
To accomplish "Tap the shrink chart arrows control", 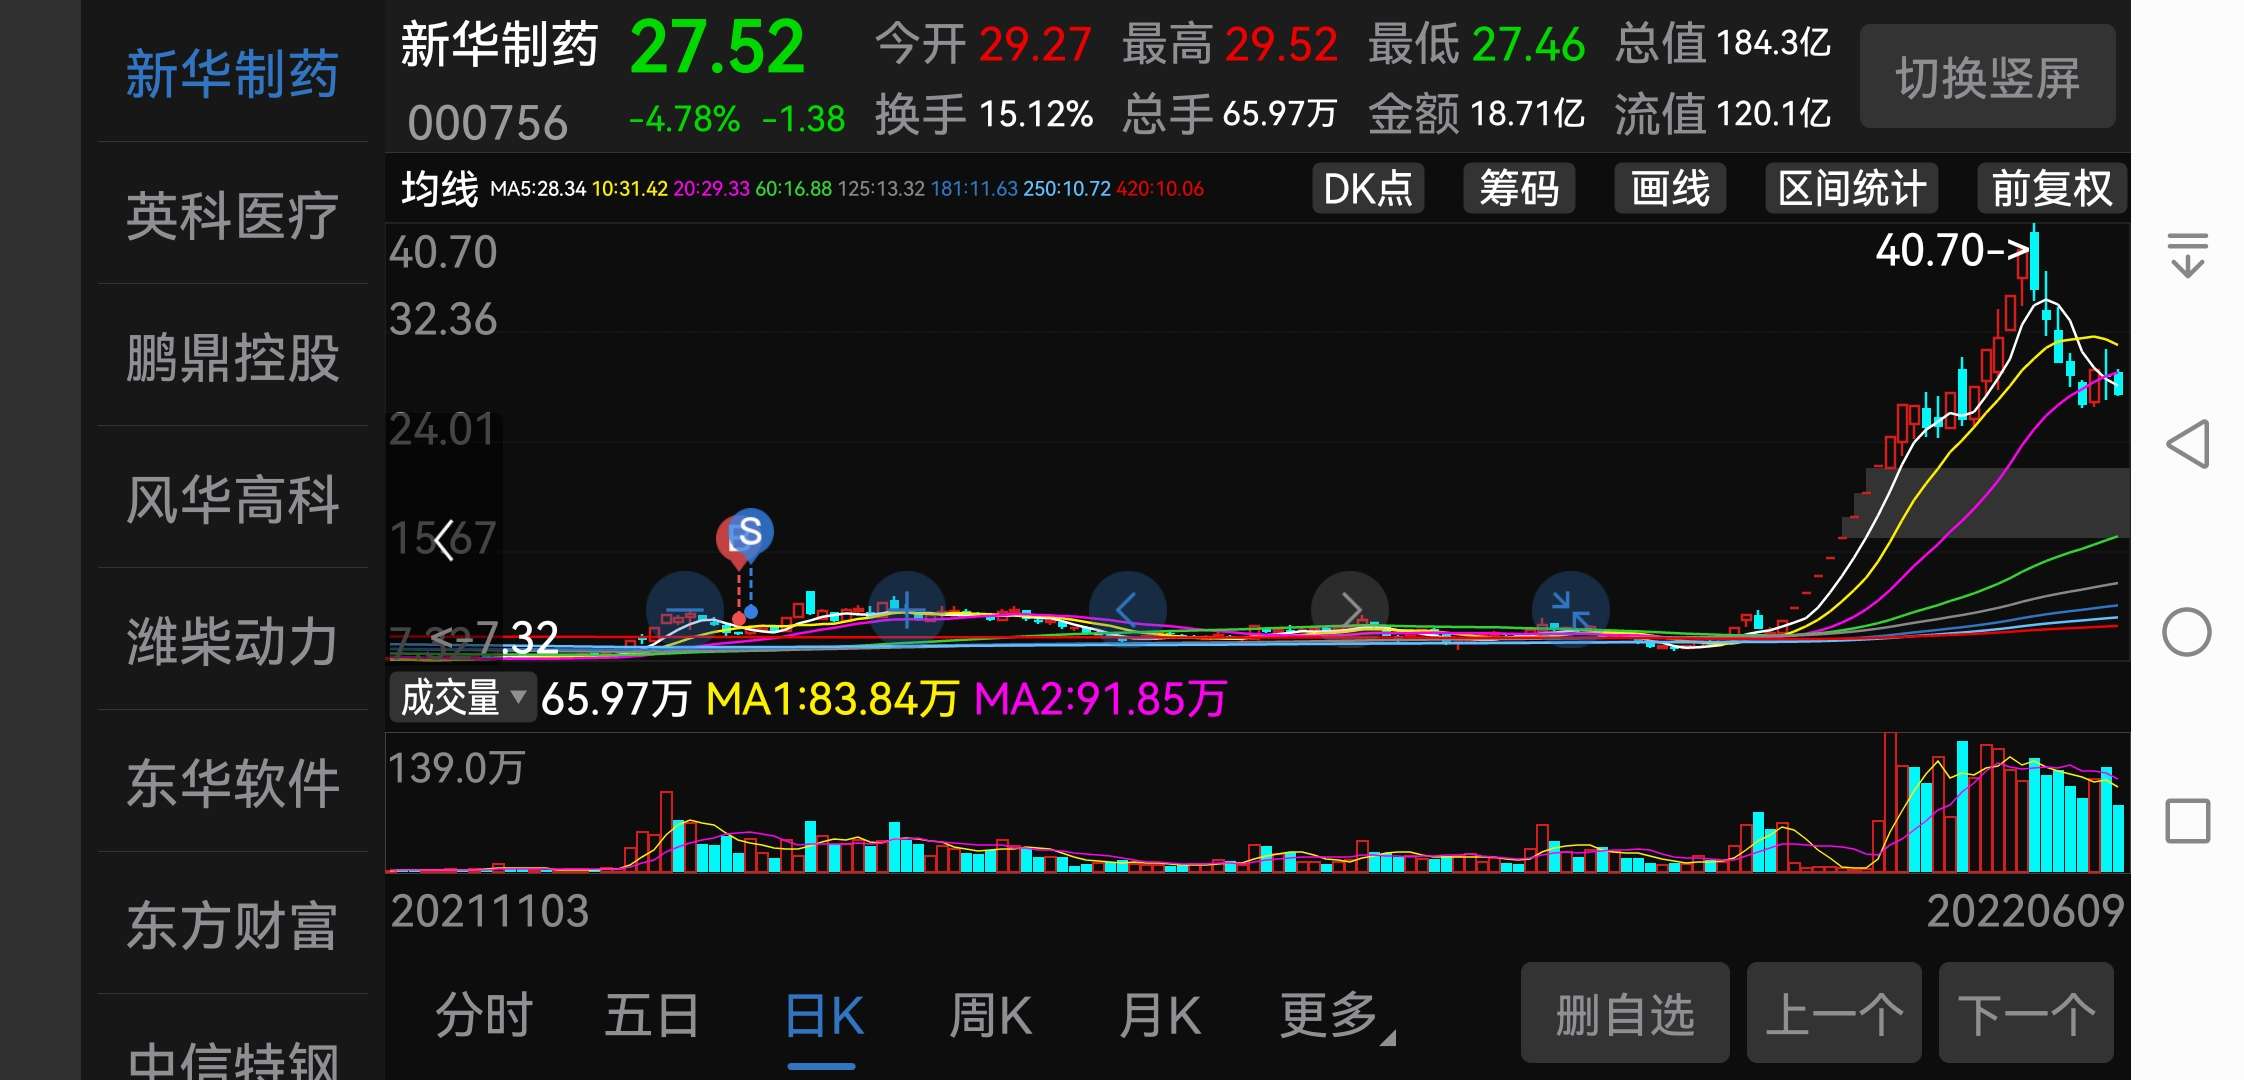I will point(1571,609).
